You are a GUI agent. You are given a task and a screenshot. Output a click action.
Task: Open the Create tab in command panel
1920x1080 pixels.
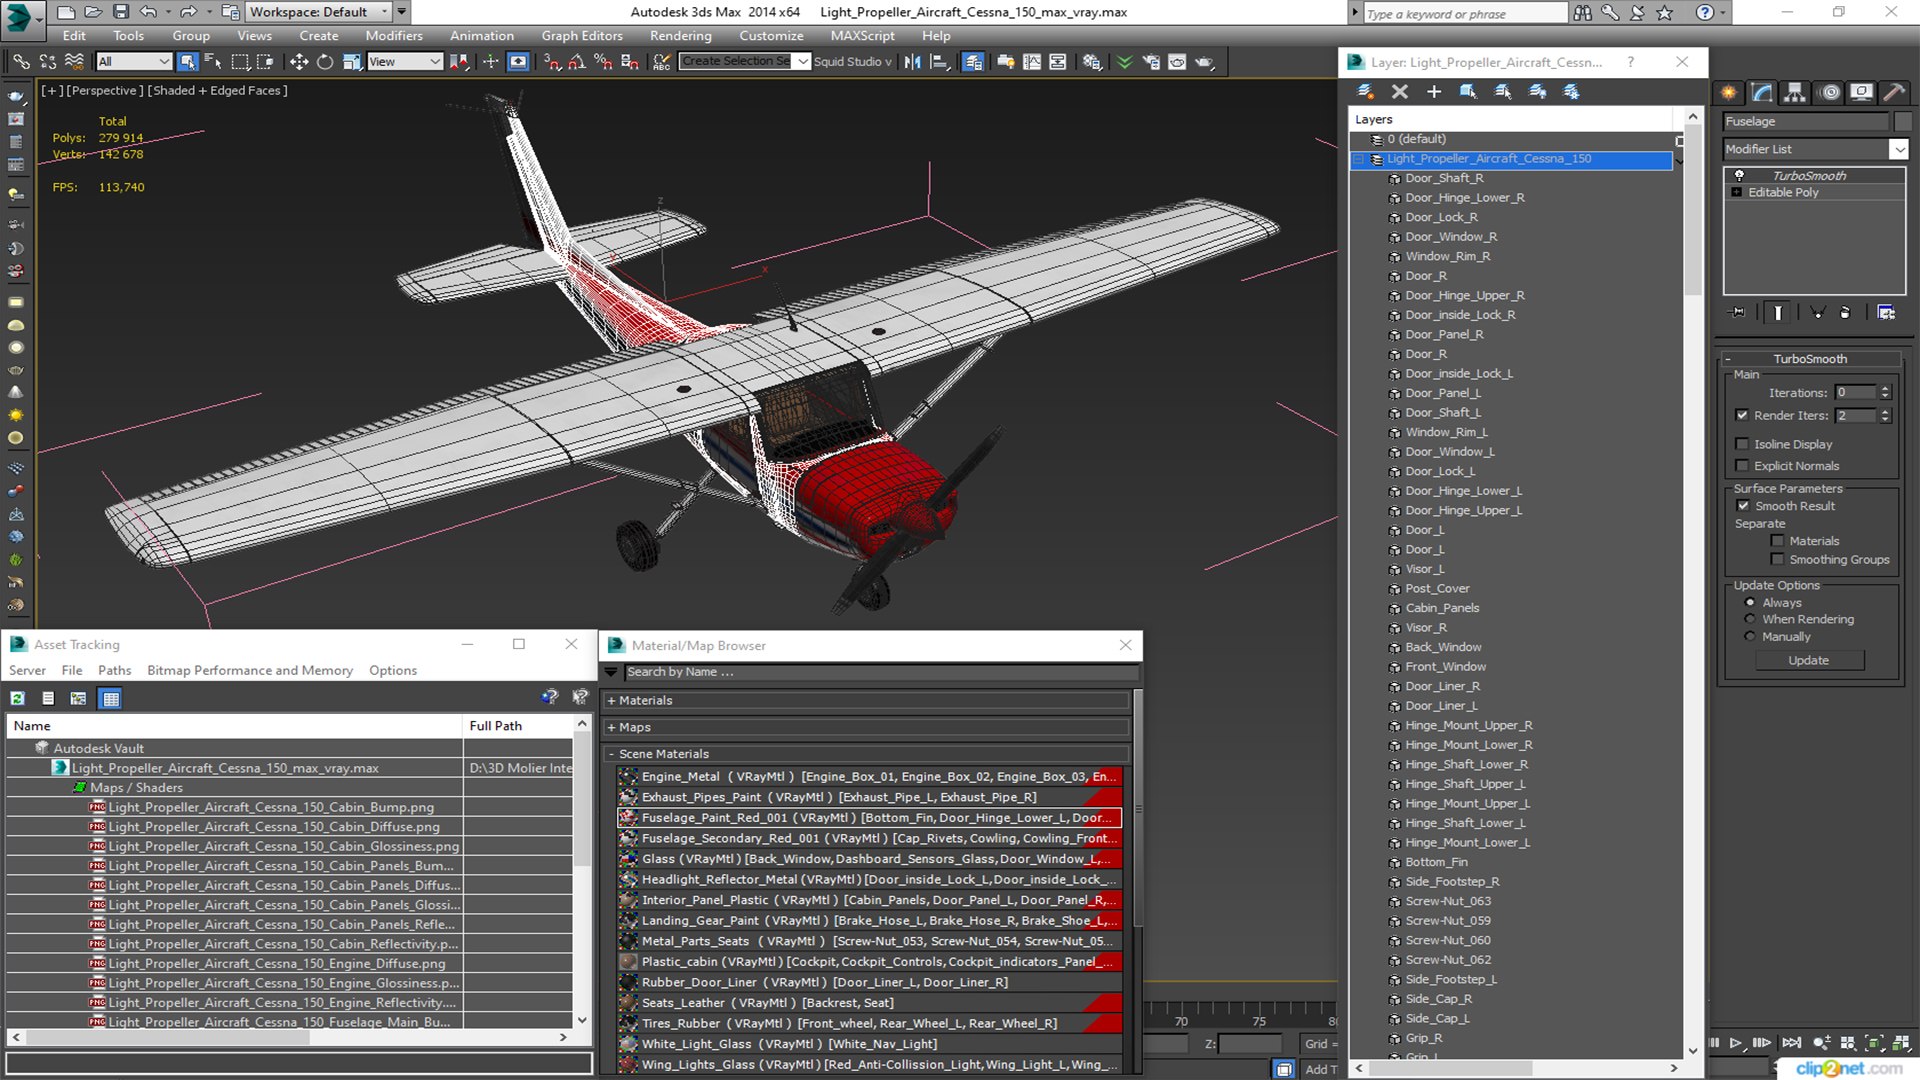(1728, 92)
